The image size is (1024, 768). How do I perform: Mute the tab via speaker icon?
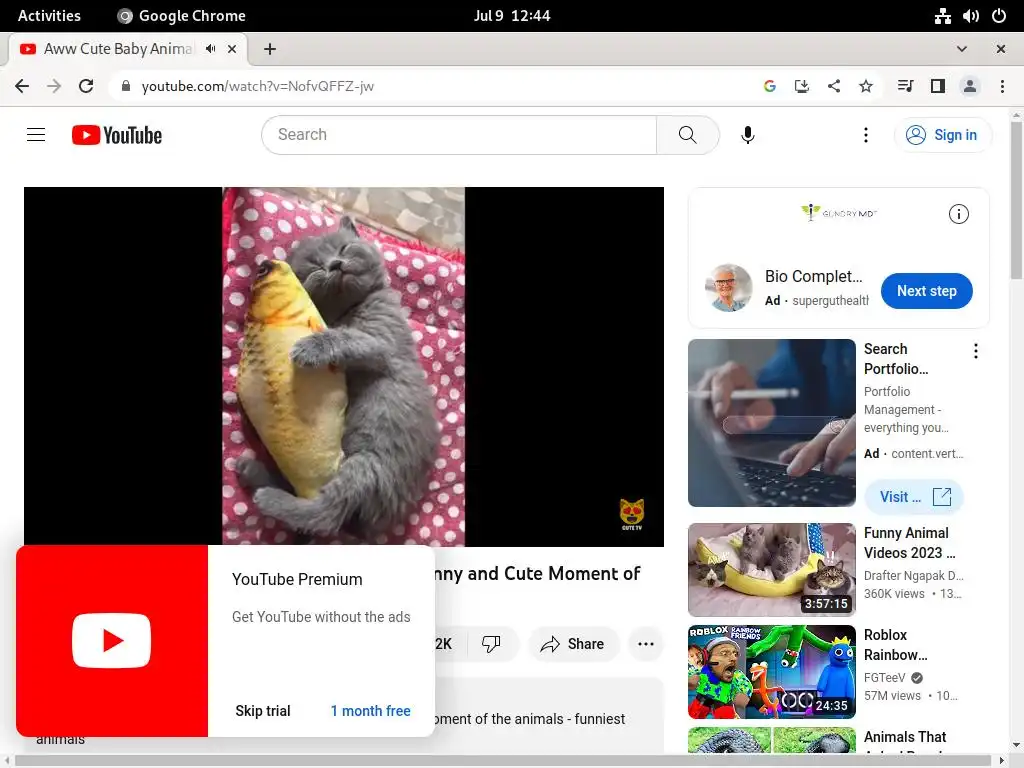tap(210, 49)
